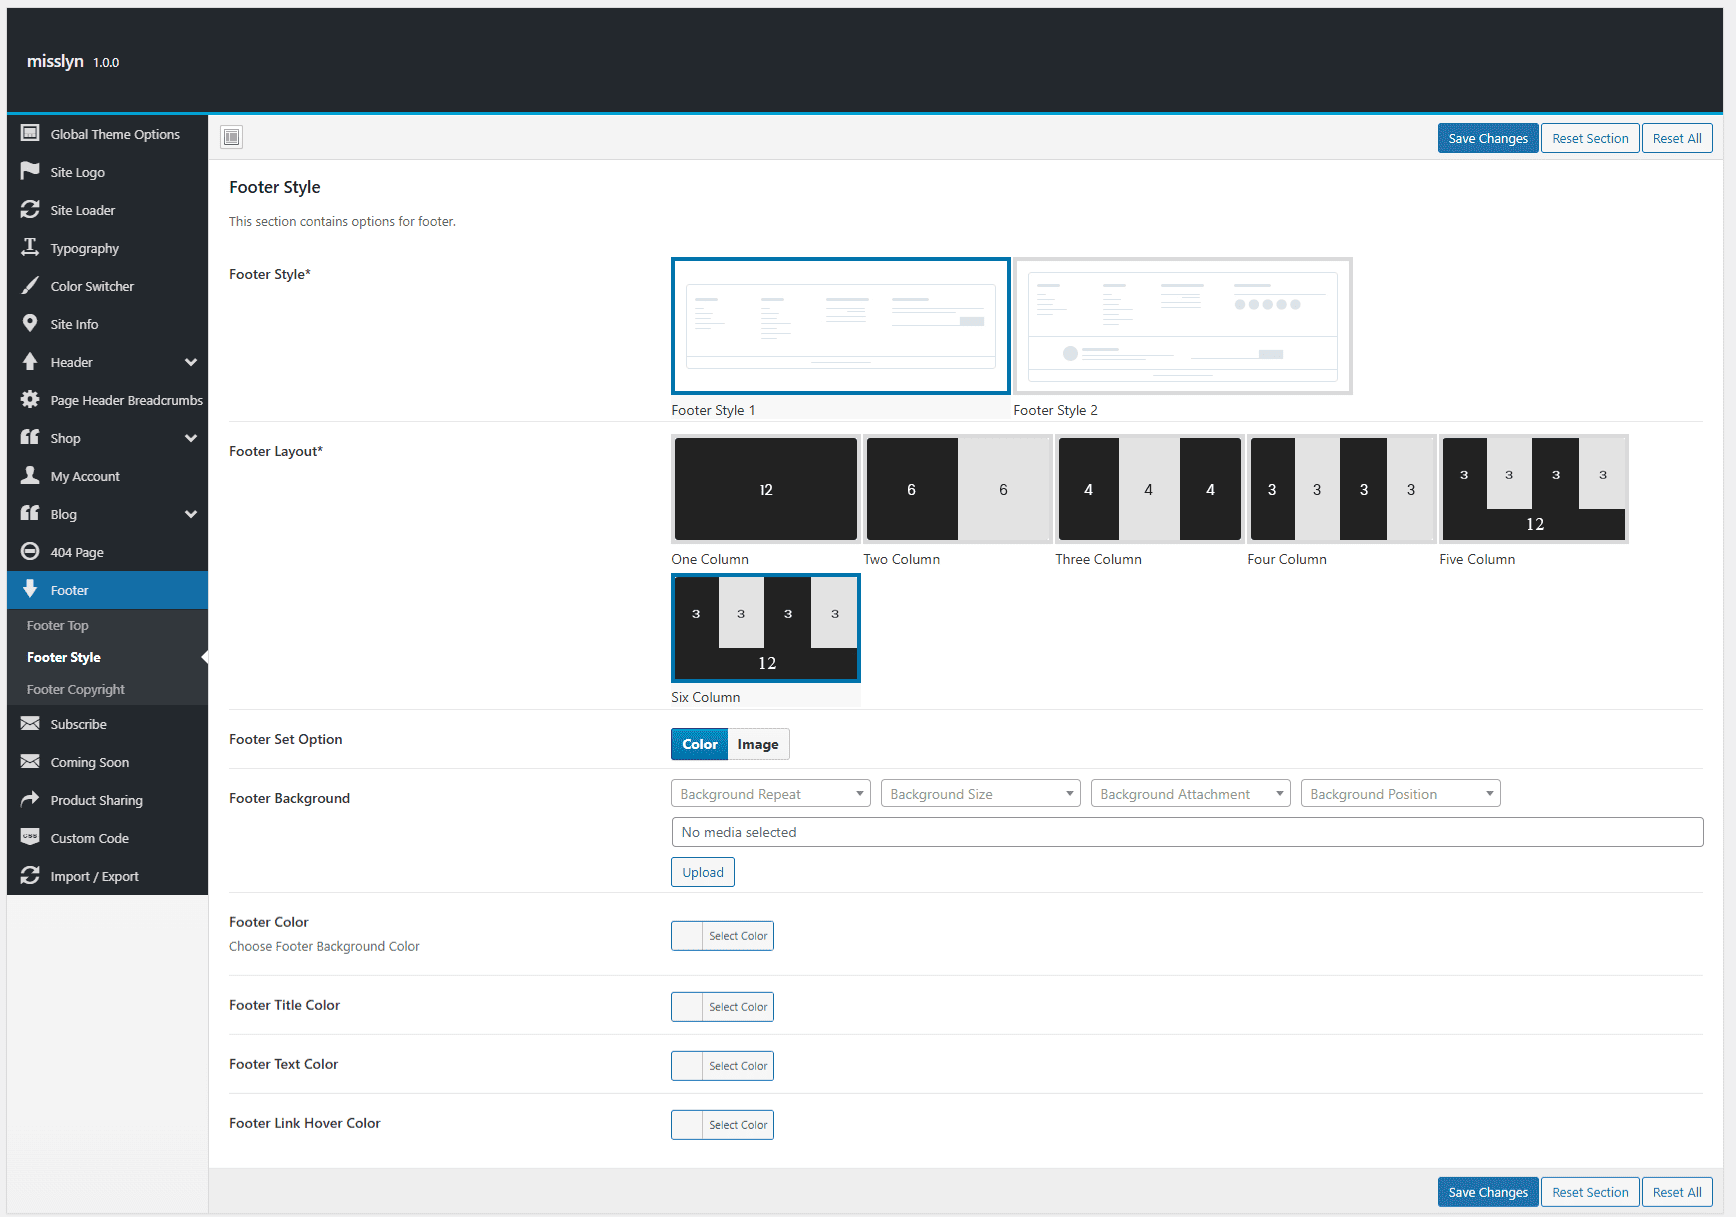The height and width of the screenshot is (1217, 1736).
Task: Click the Upload button
Action: click(x=703, y=872)
